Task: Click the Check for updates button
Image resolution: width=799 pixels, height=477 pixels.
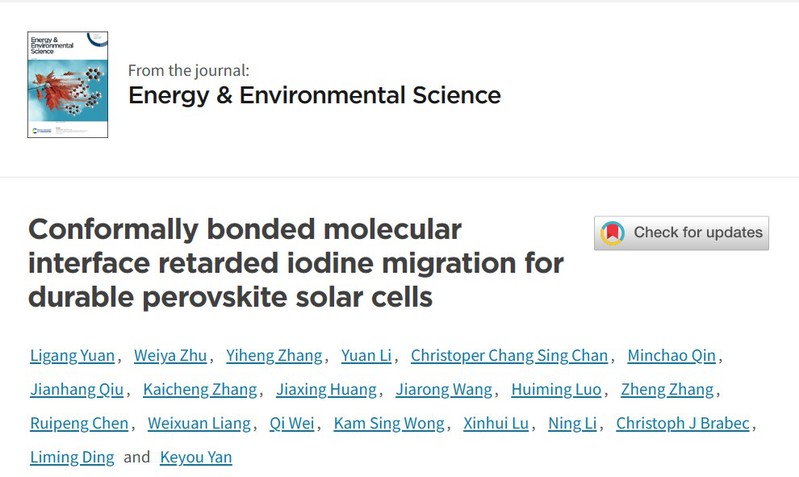Action: pos(681,233)
